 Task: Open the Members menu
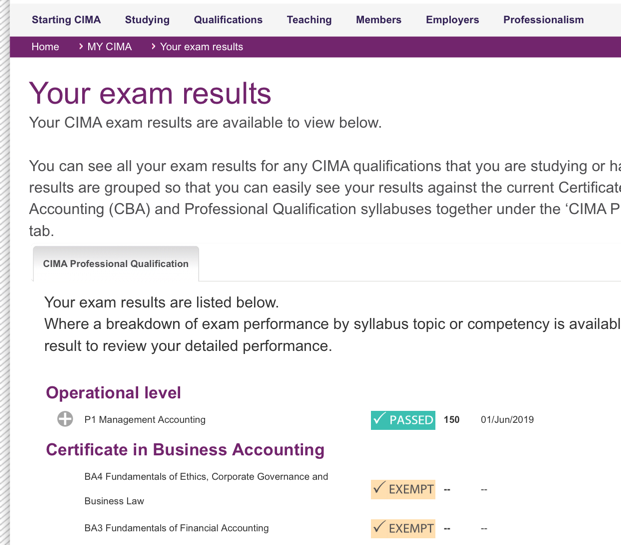pos(378,20)
